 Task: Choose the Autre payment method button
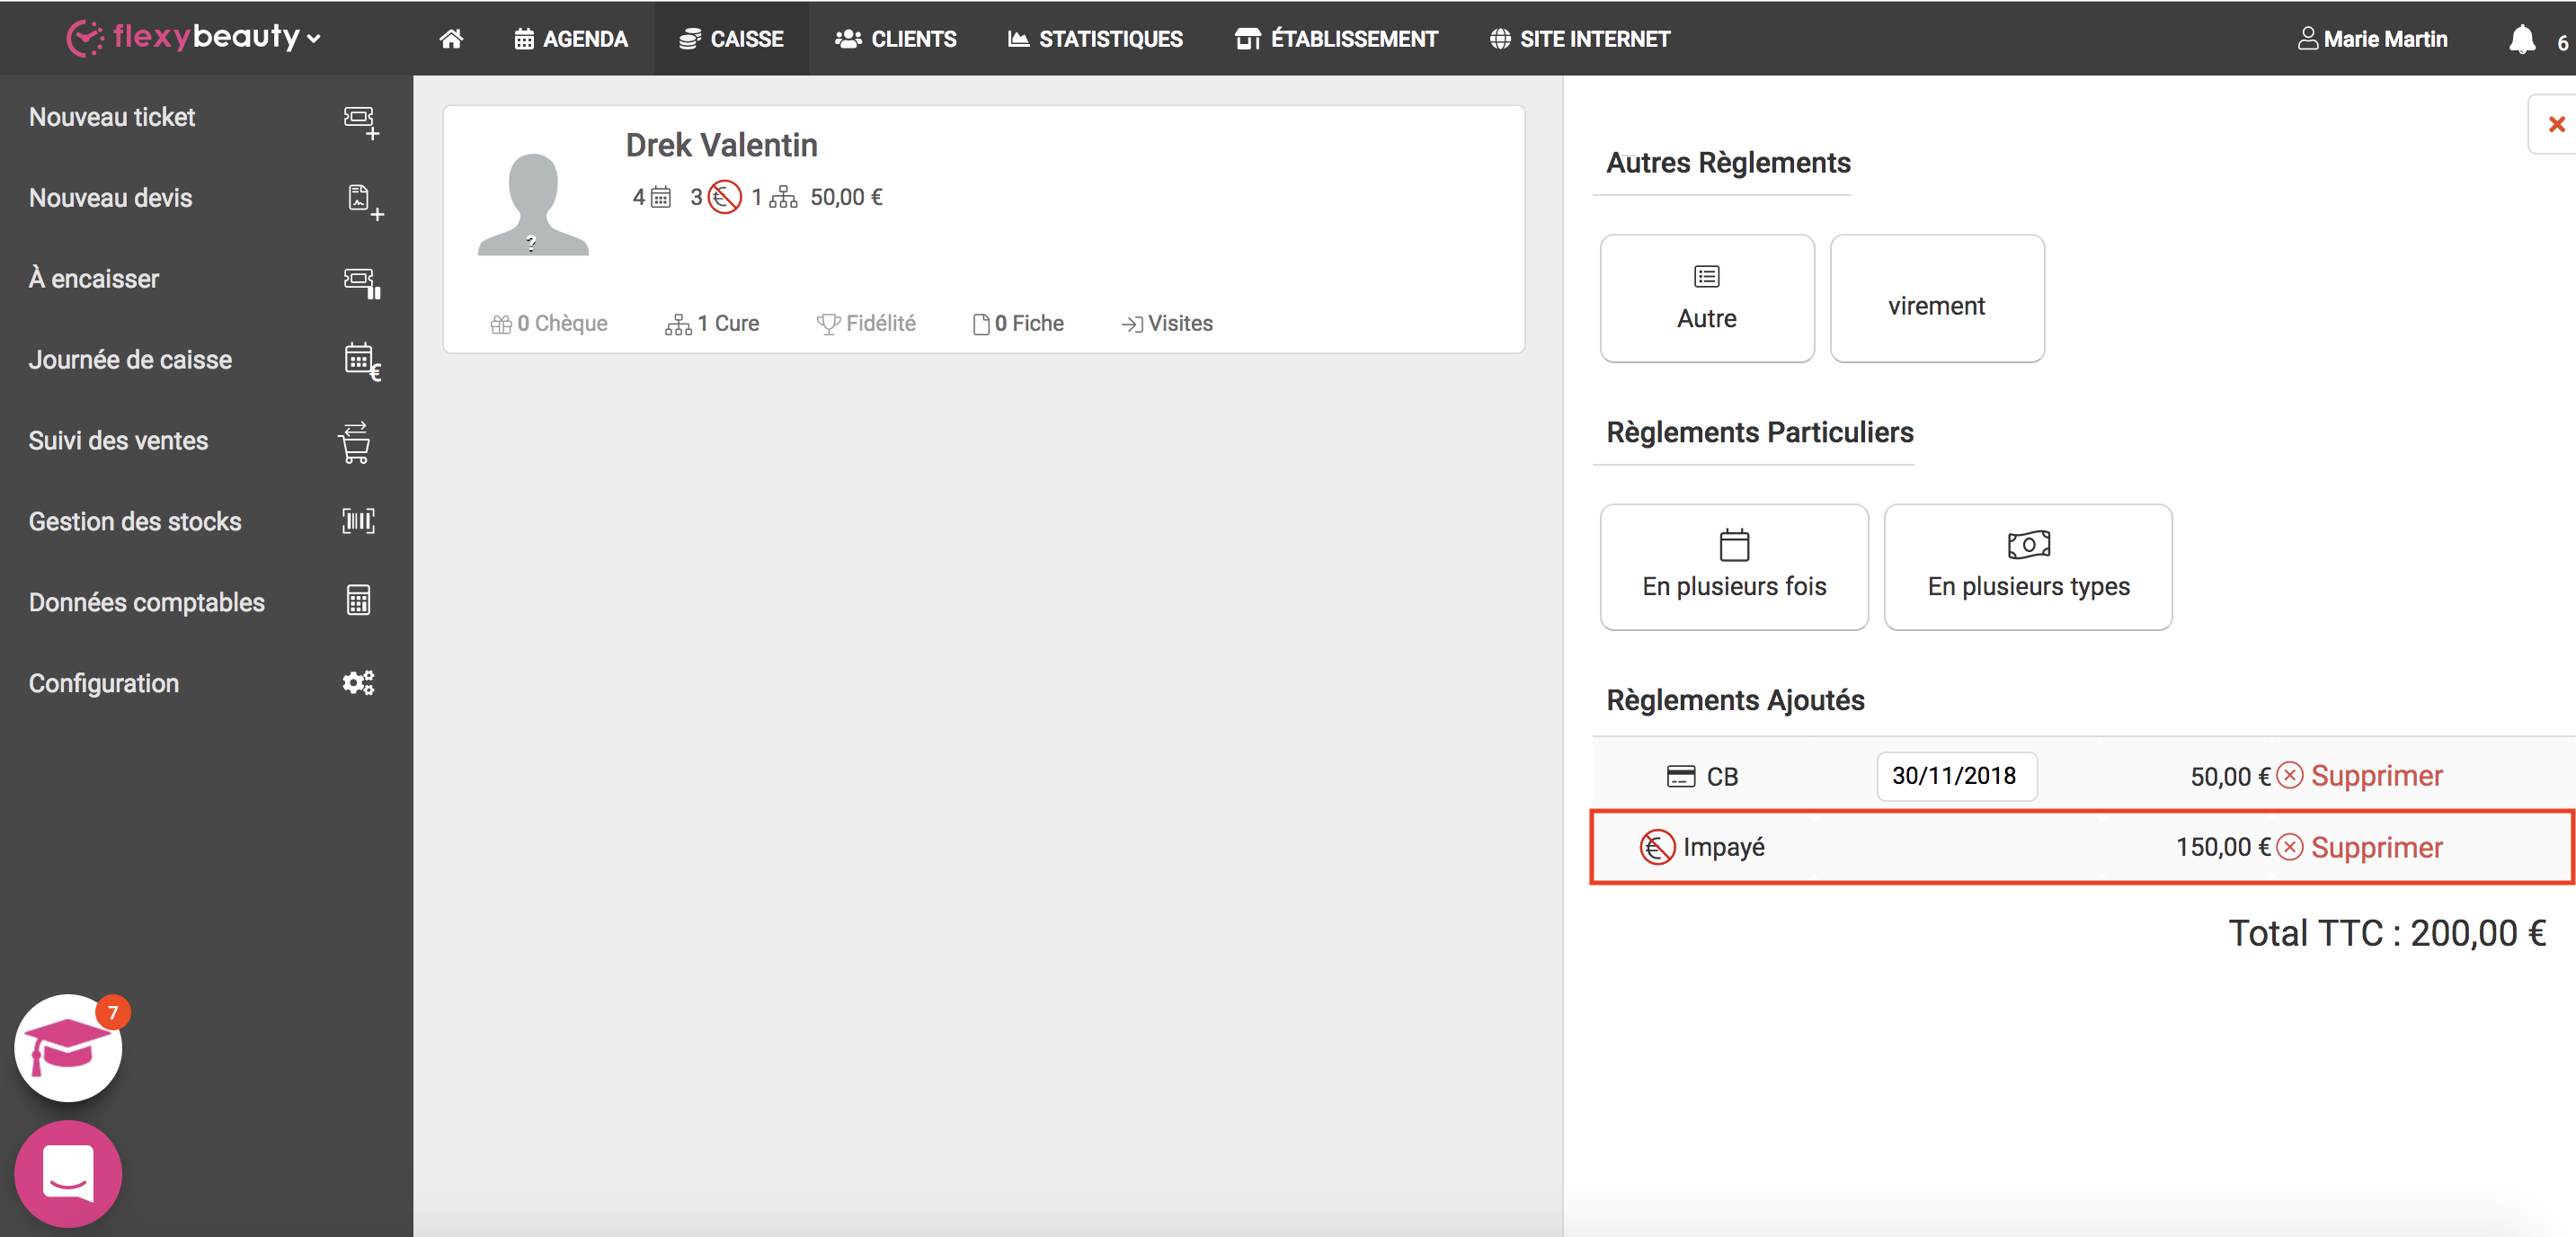pyautogui.click(x=1707, y=298)
